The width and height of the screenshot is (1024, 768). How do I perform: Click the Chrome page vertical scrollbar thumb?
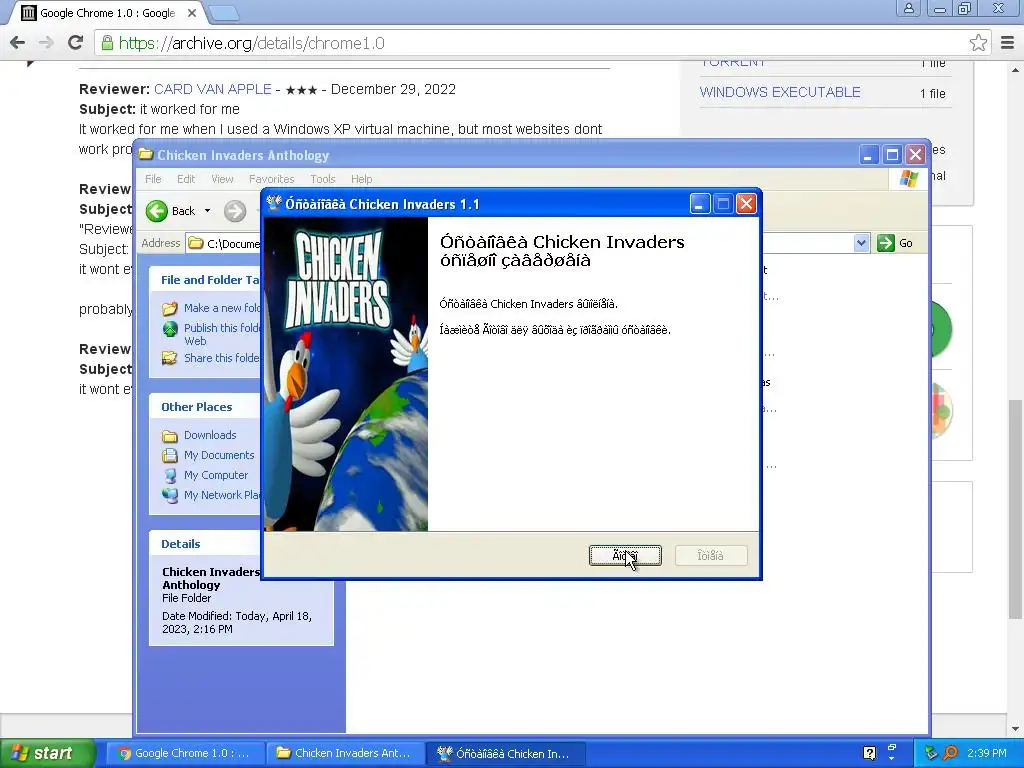point(1016,509)
